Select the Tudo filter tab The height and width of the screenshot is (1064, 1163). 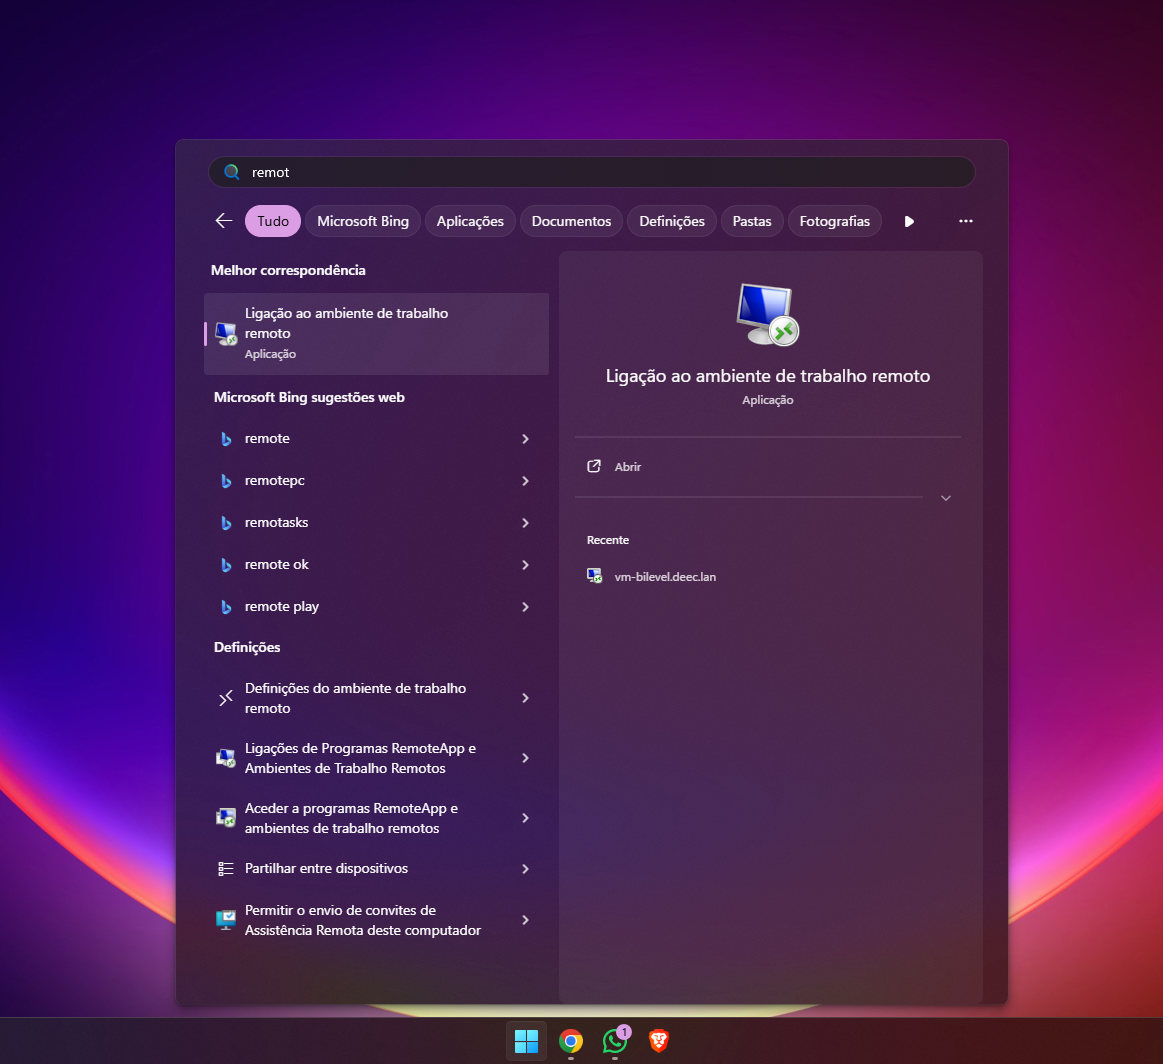pos(273,221)
